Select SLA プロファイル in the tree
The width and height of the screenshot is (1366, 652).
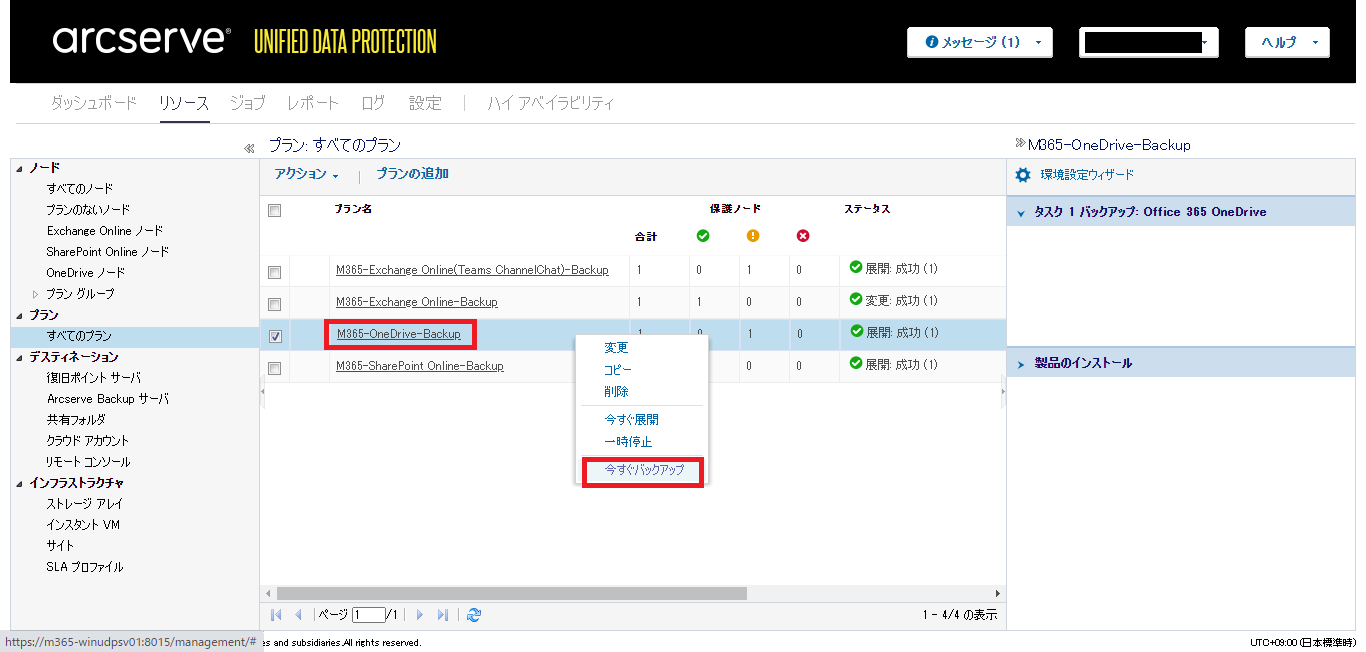click(85, 567)
